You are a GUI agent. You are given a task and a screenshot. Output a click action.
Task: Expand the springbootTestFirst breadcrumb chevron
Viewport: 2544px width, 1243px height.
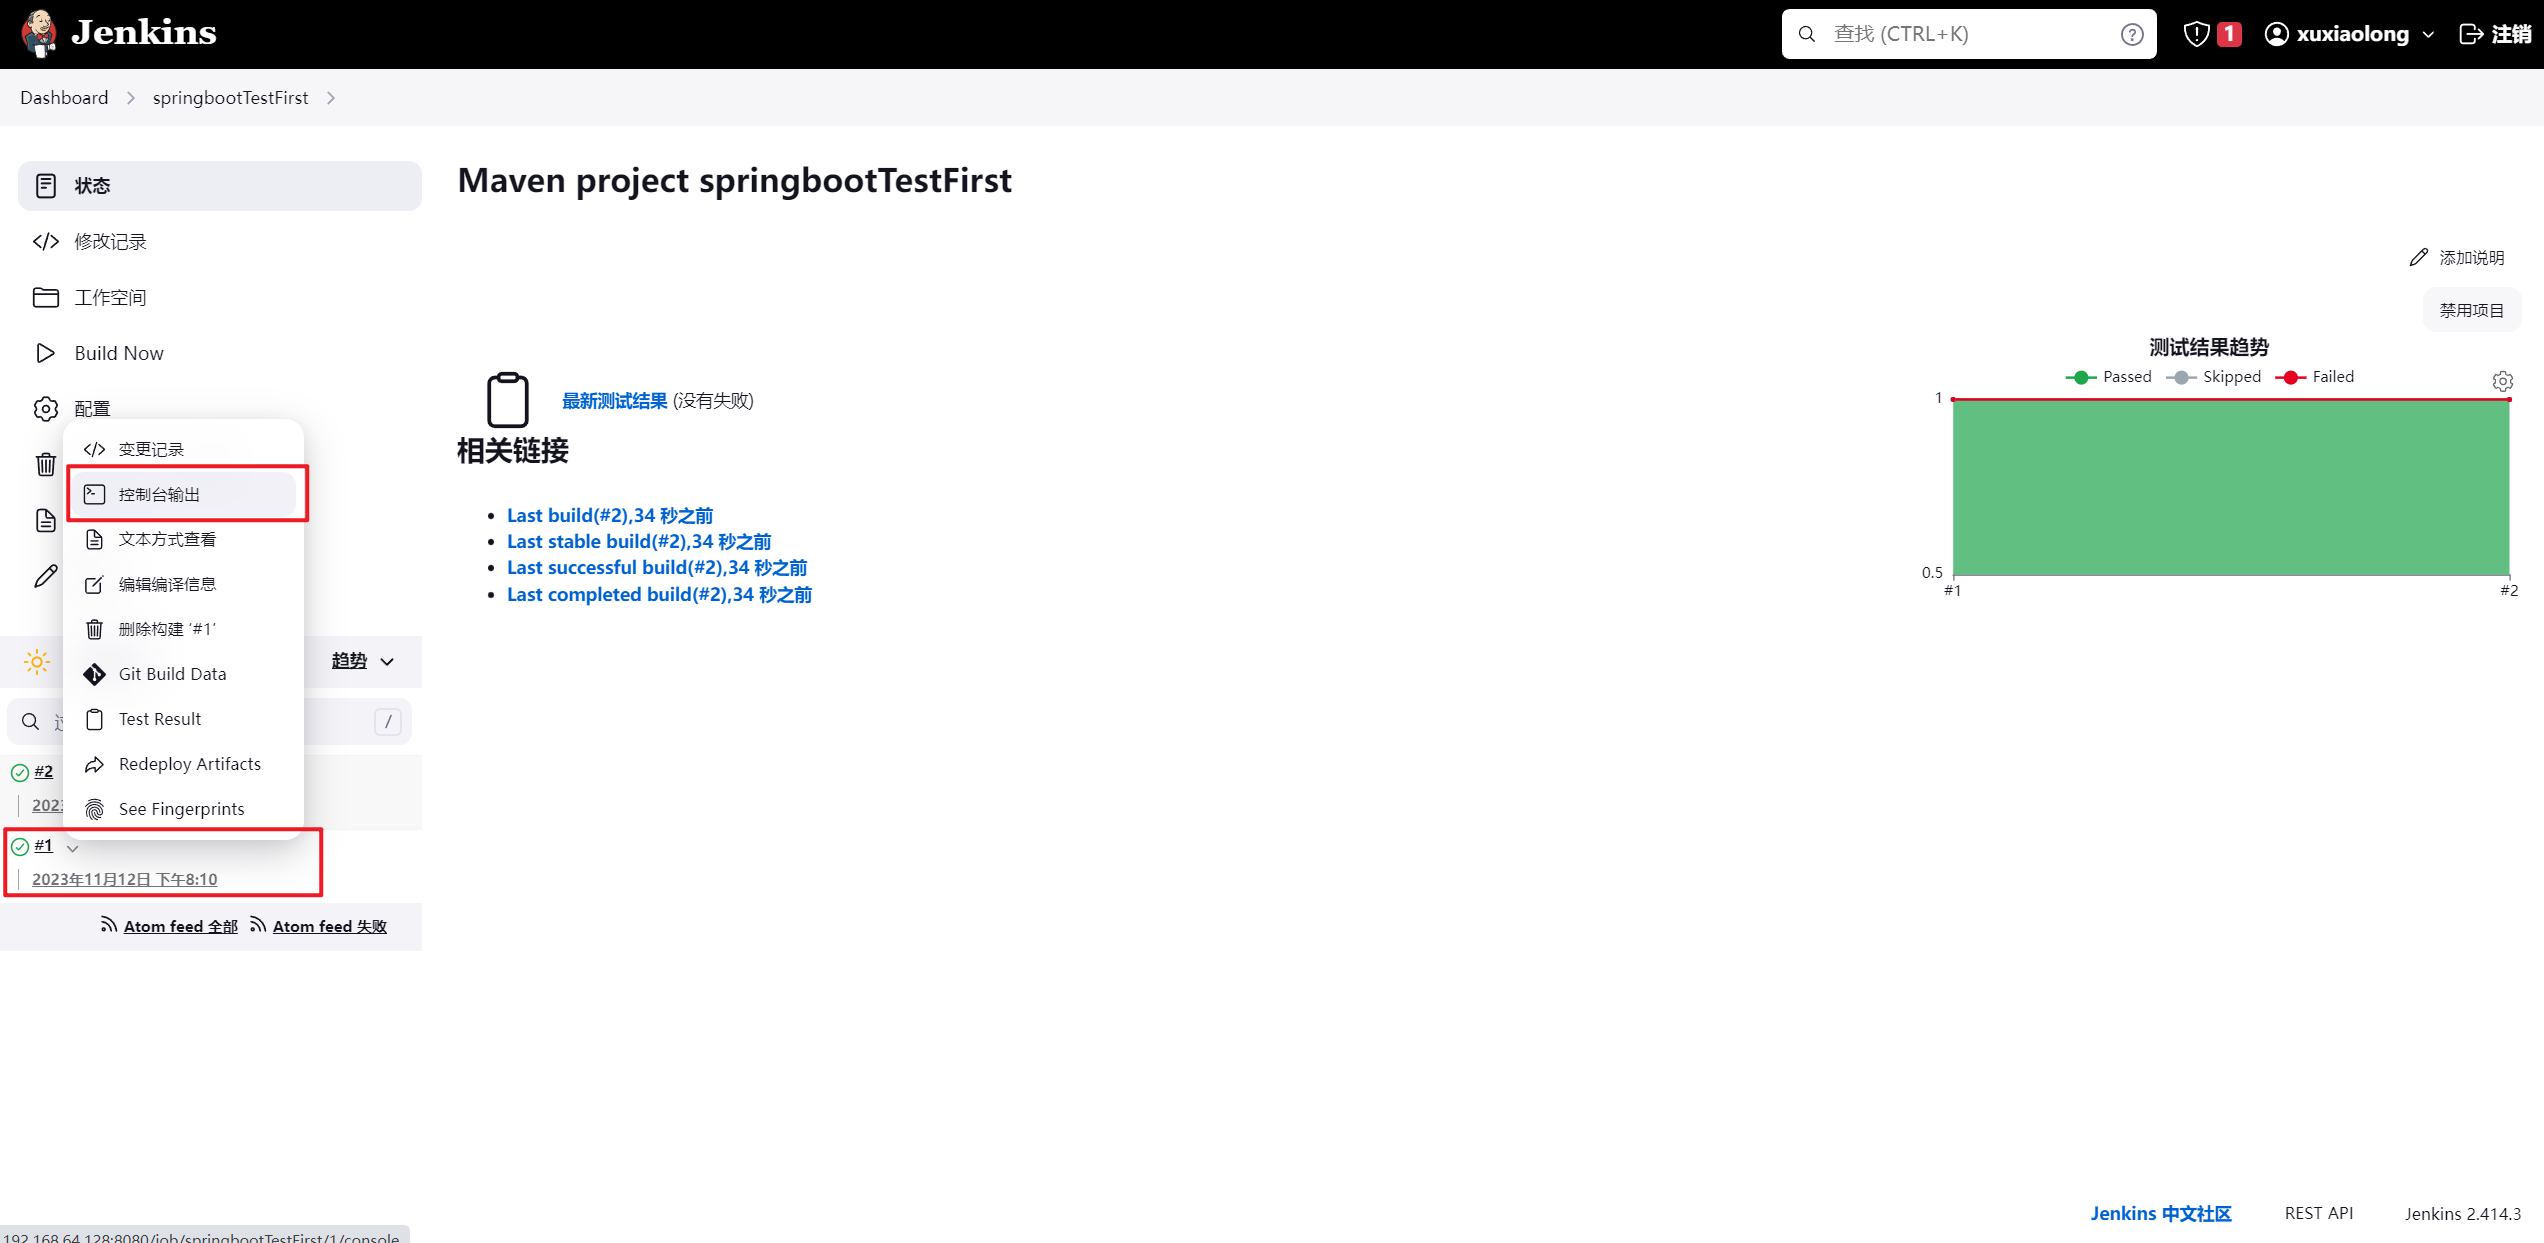[331, 98]
